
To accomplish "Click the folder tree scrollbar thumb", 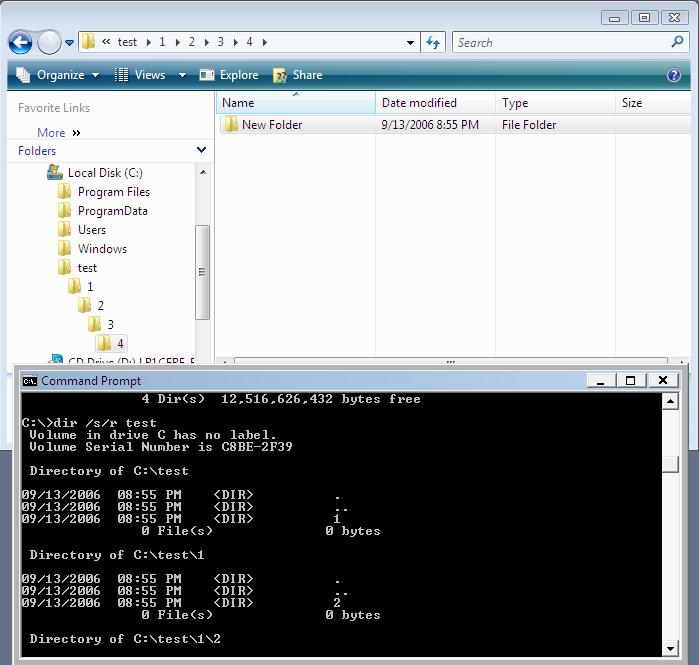I will (202, 272).
